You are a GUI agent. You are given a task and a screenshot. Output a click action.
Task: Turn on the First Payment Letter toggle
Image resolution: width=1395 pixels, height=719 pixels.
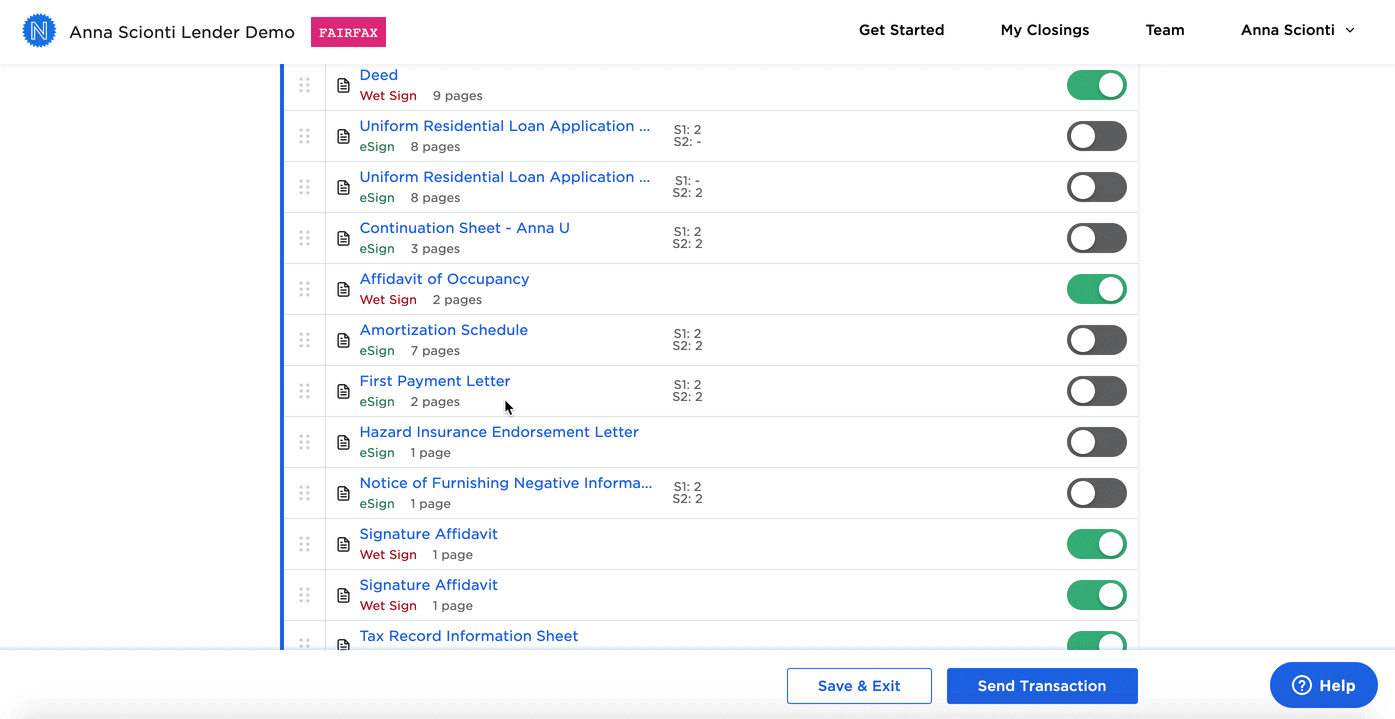coord(1096,391)
